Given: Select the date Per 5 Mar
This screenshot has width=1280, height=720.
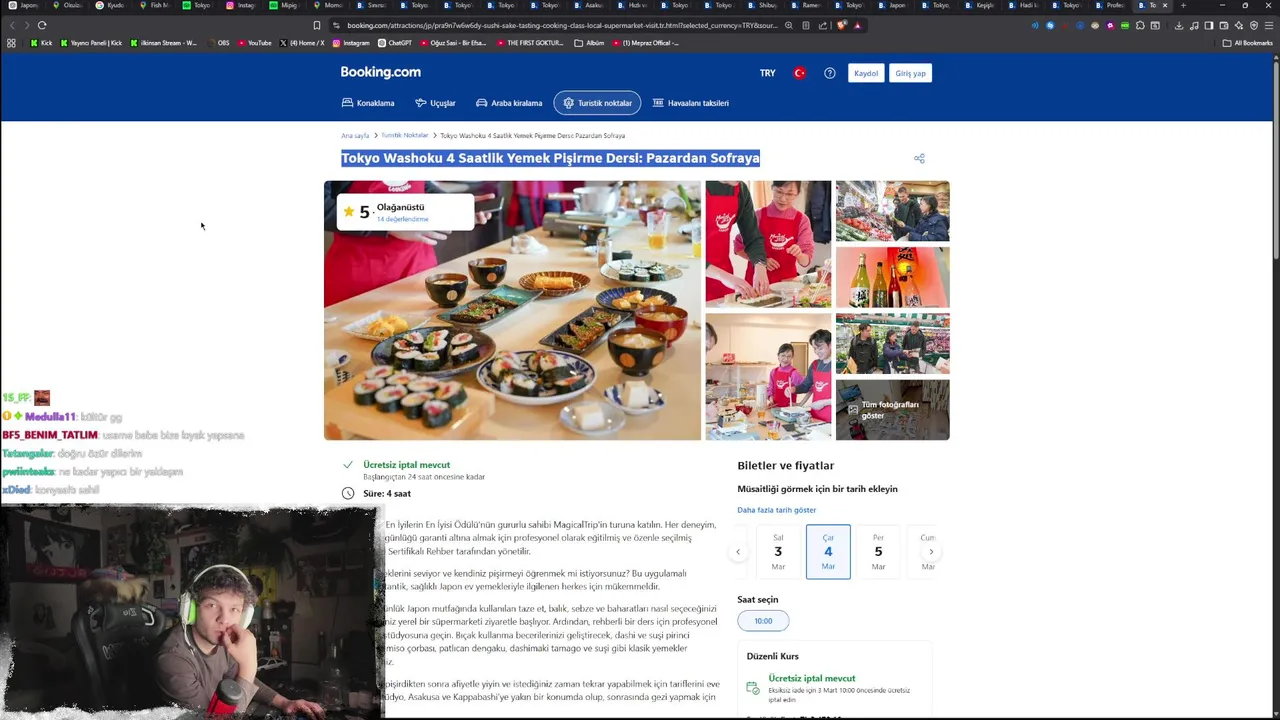Looking at the screenshot, I should tap(878, 552).
